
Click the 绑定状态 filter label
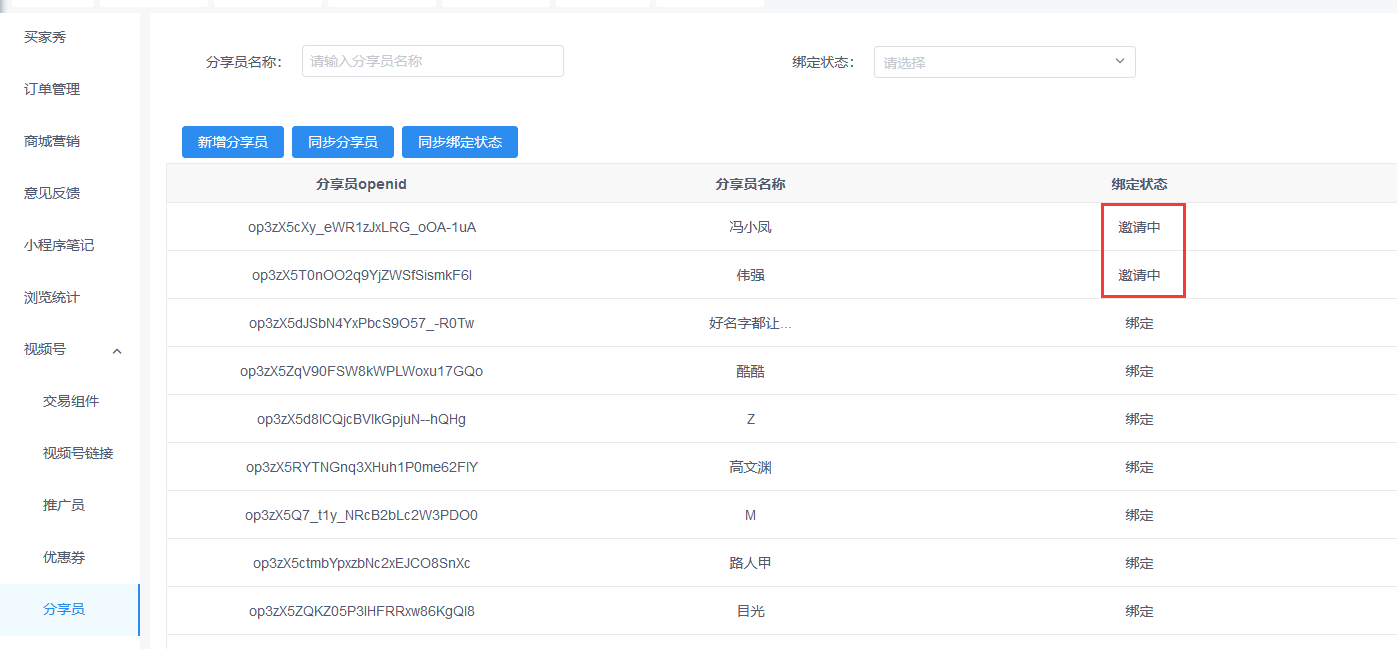coord(824,62)
